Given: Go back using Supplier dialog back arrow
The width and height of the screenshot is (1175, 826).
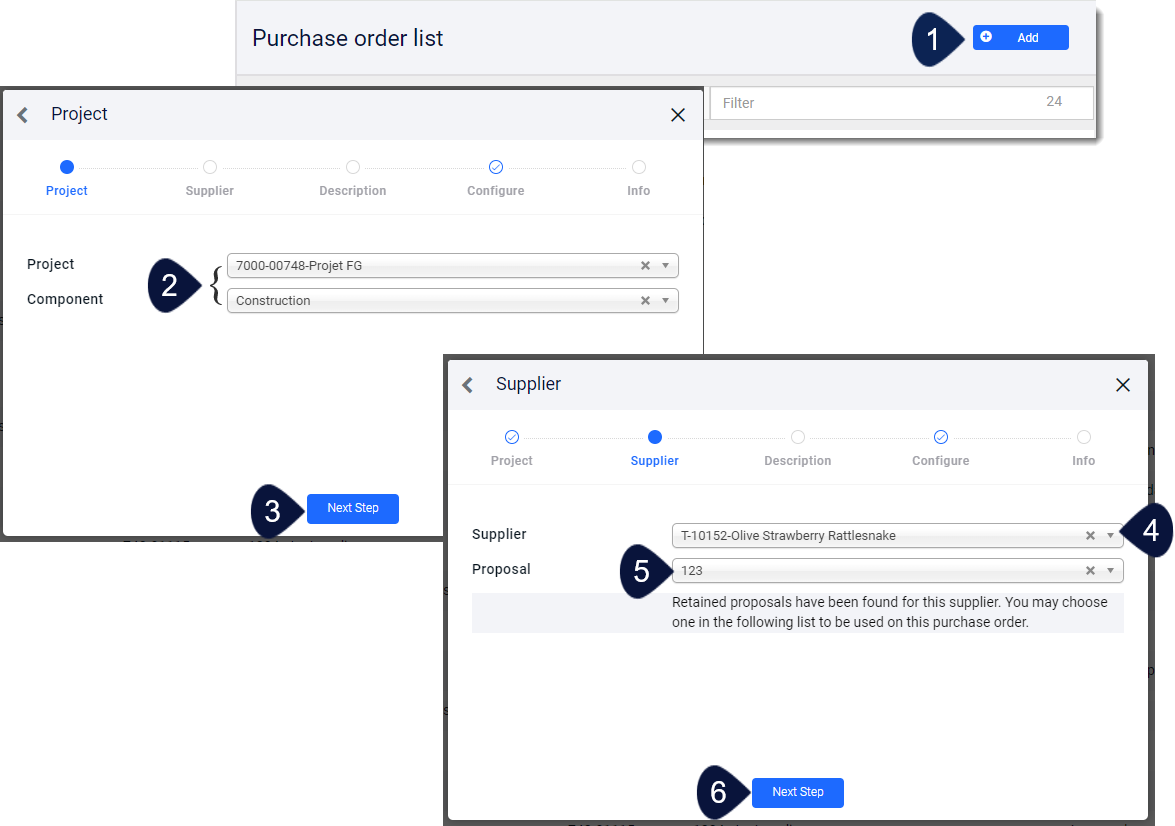Looking at the screenshot, I should [x=468, y=385].
